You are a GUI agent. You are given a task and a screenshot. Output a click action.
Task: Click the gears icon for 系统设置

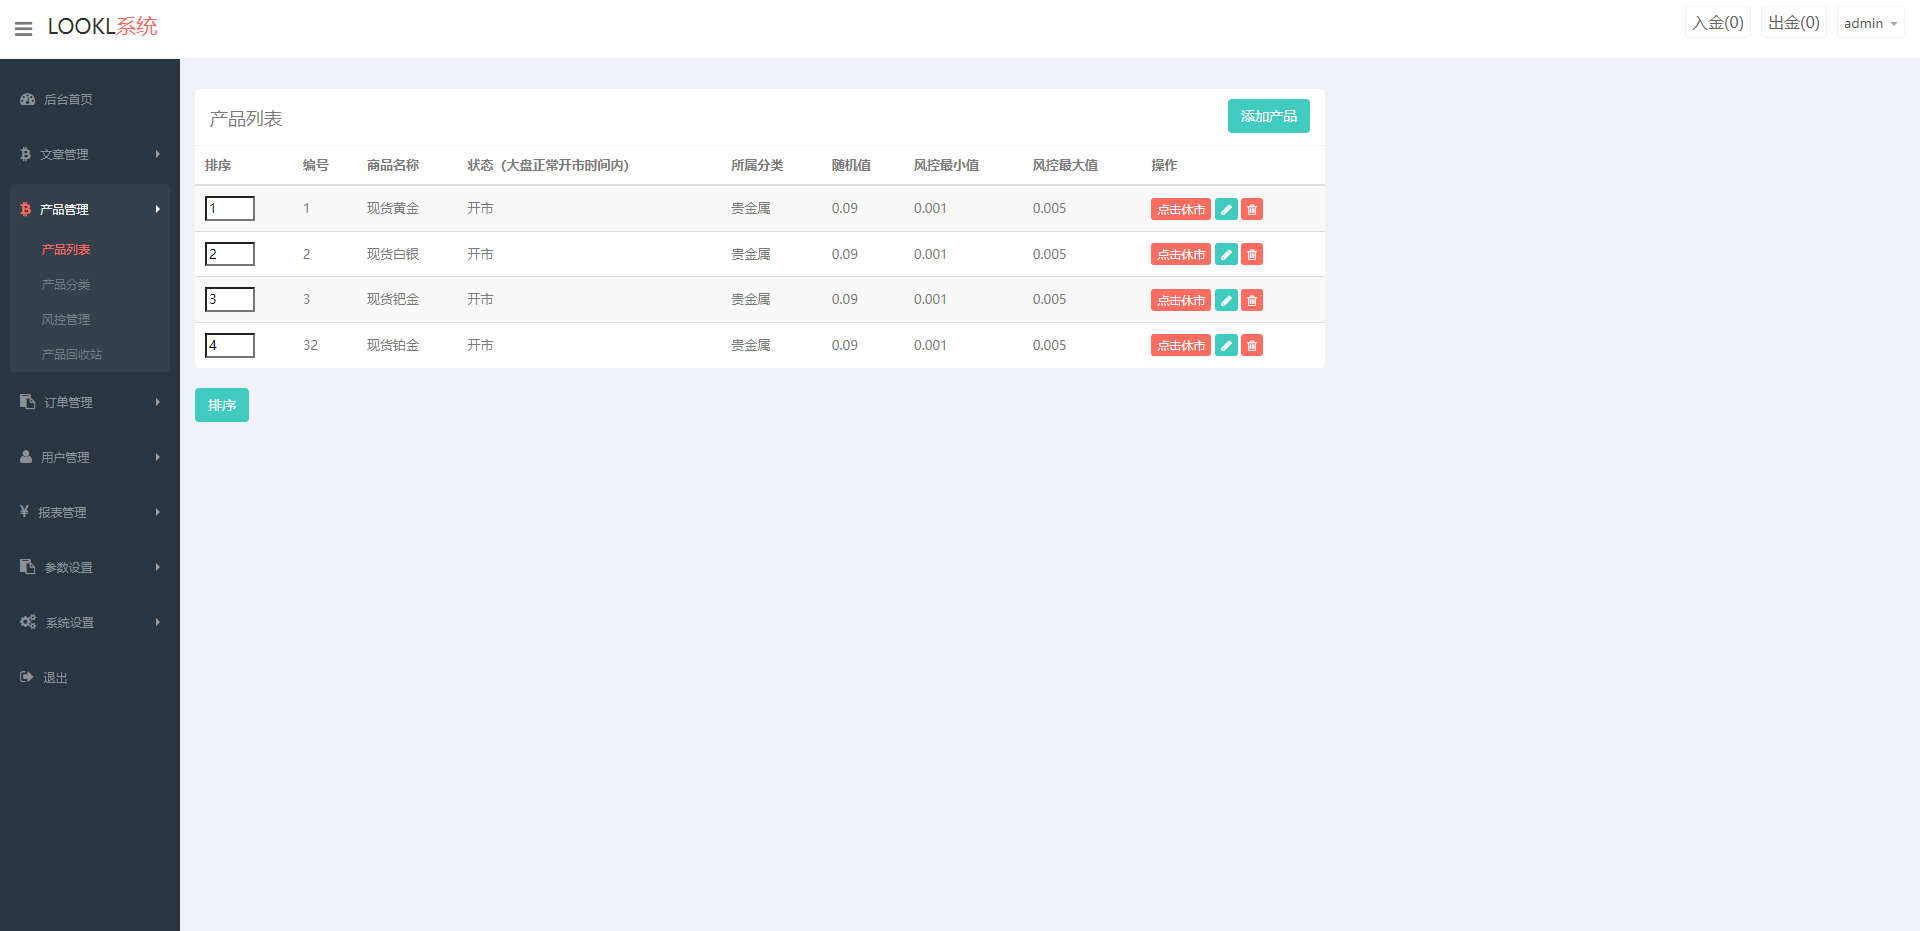[x=28, y=622]
